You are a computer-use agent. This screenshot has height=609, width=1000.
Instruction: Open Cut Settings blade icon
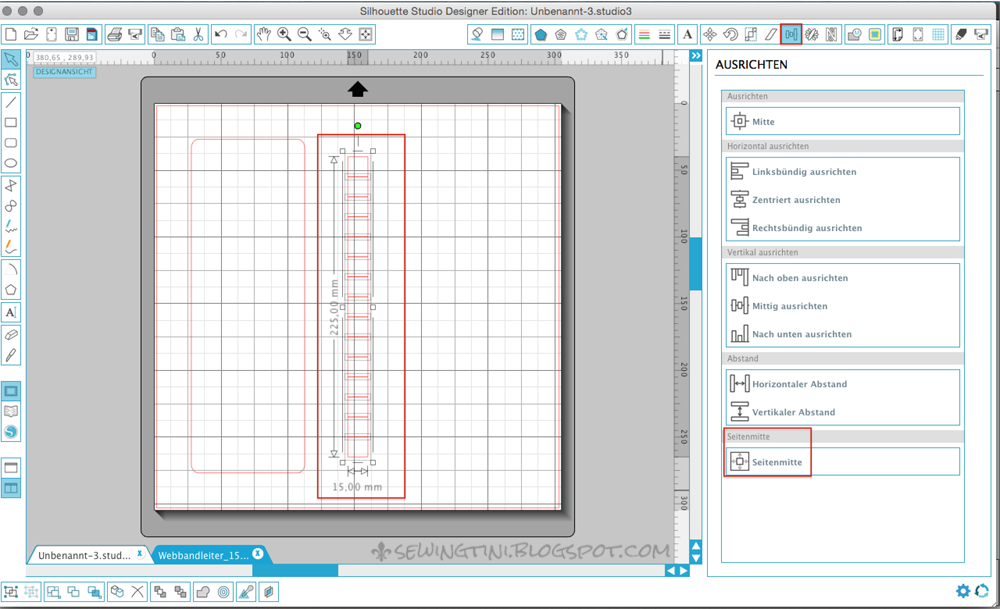pos(960,34)
